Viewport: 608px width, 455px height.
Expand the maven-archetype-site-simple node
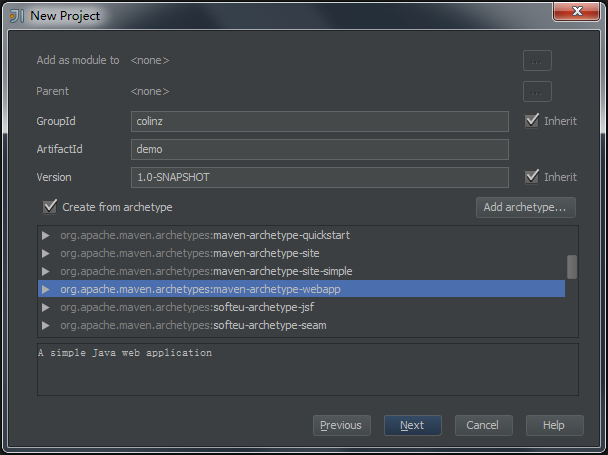point(46,272)
